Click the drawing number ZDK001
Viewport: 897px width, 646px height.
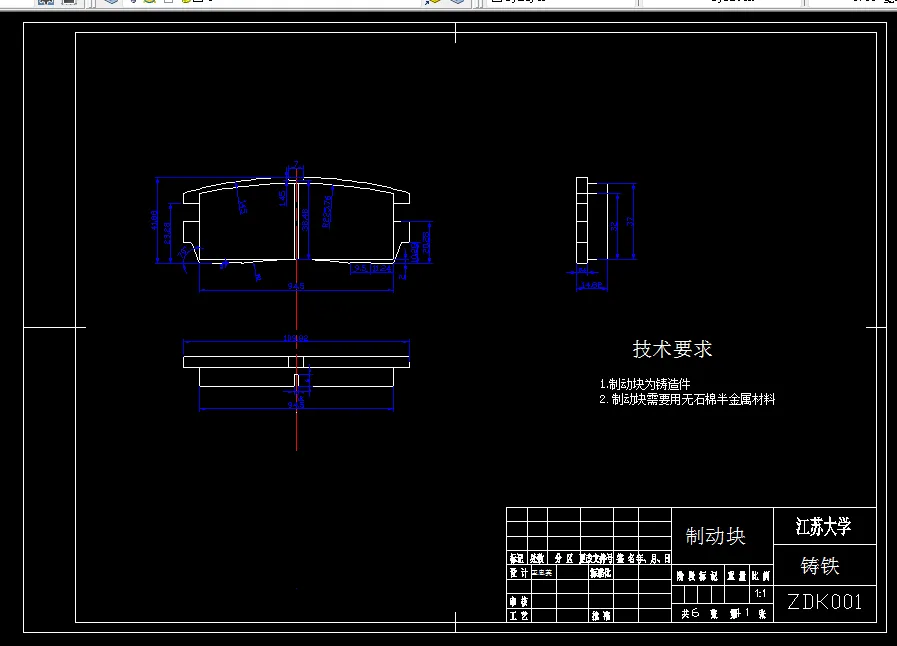824,602
